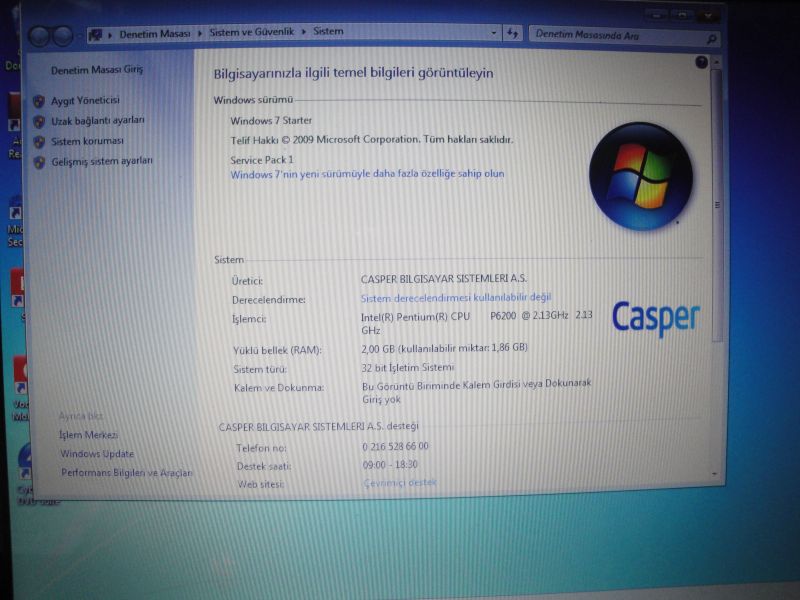This screenshot has width=800, height=600.
Task: Click the Üretici value CASPER BILGISAYAR SISTEMLERI A.S.
Action: point(444,279)
